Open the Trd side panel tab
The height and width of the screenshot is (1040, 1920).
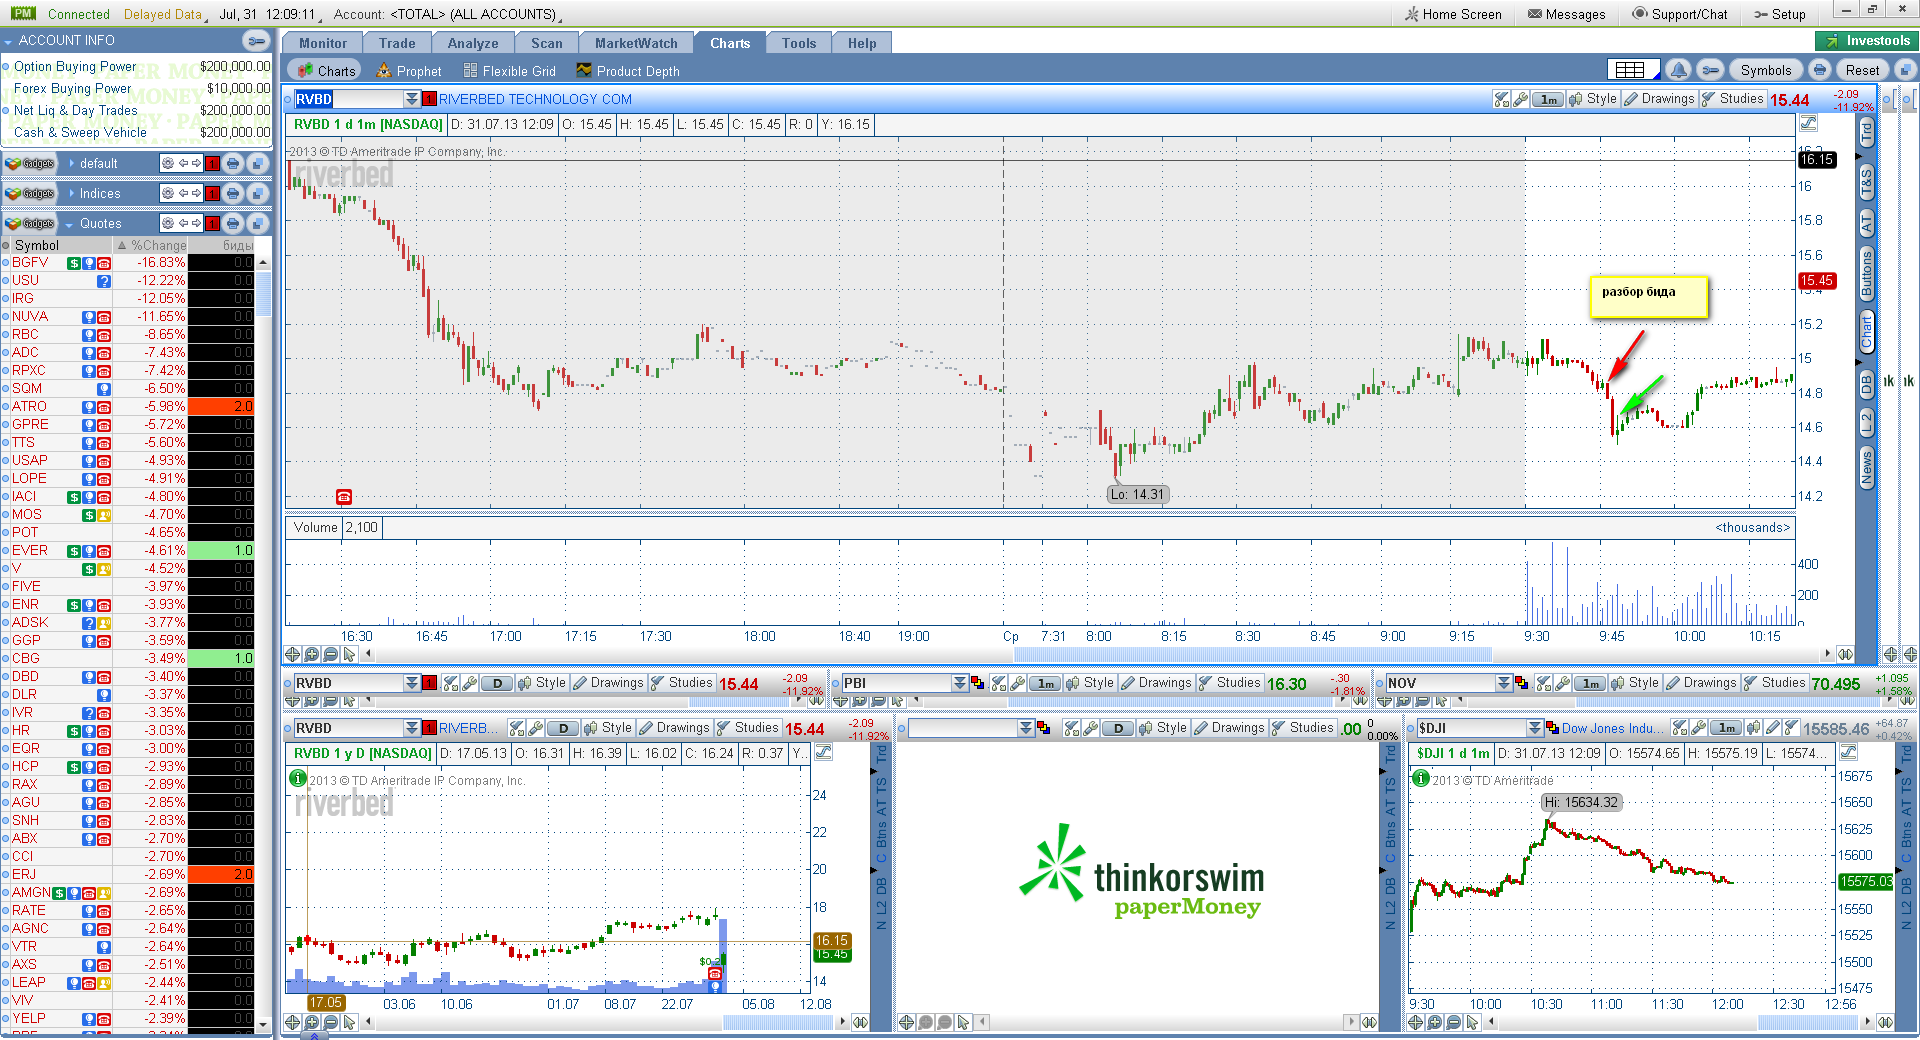[1866, 131]
